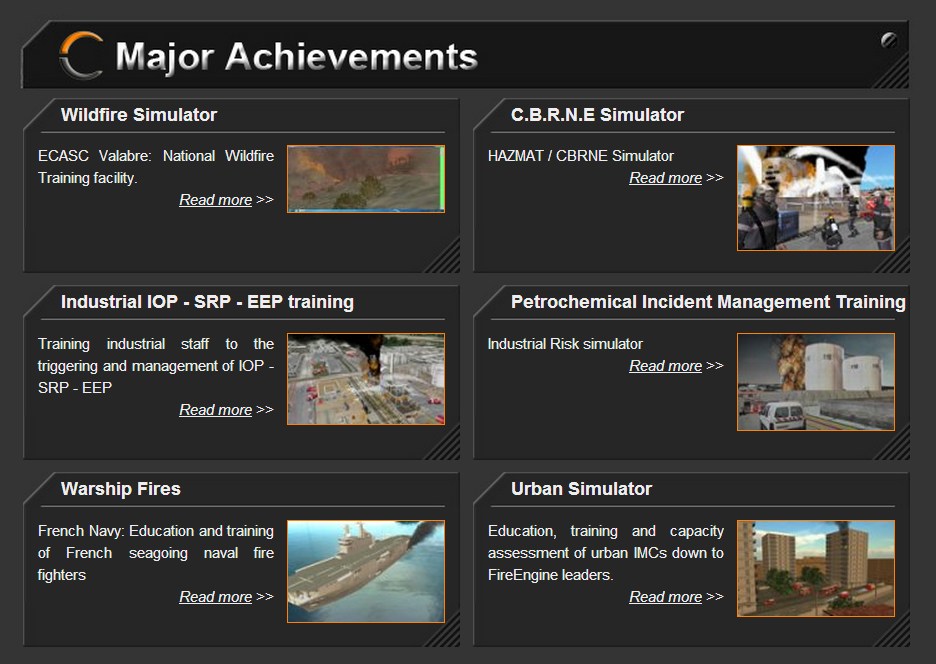Open the petrochemical storage tanks thumbnail

(816, 382)
